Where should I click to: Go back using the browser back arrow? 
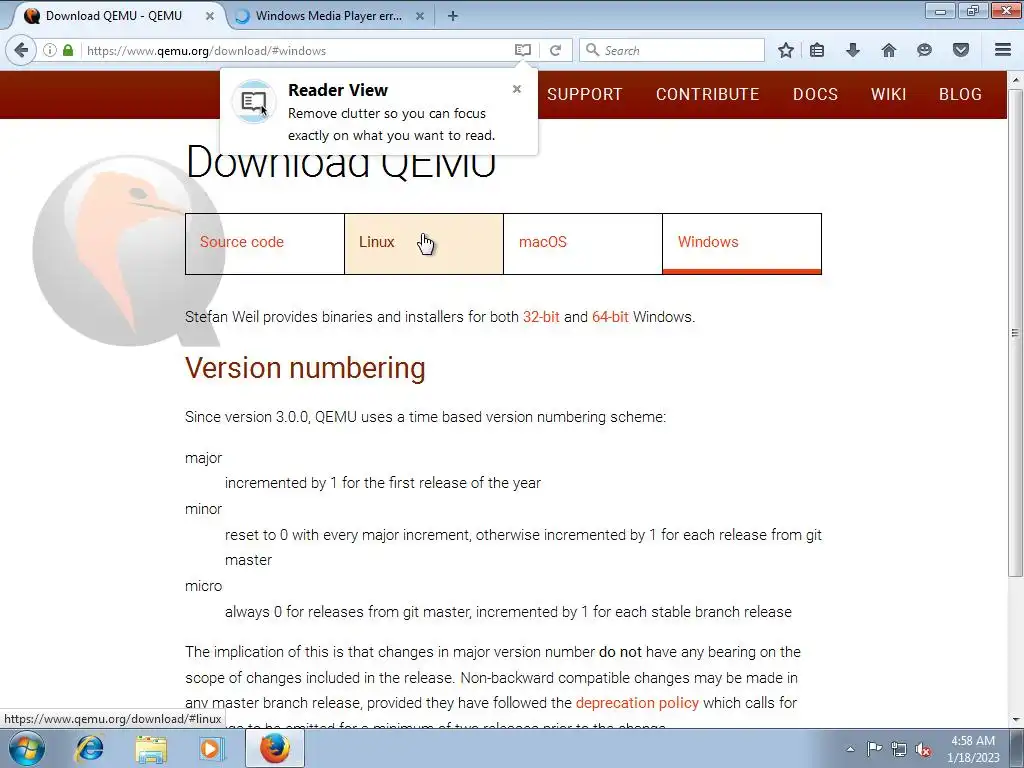pos(21,50)
